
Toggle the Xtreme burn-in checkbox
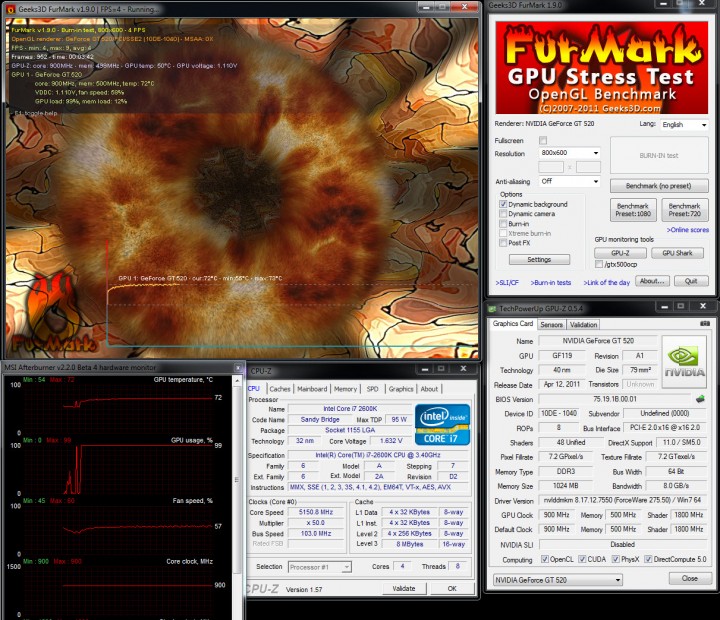point(503,233)
